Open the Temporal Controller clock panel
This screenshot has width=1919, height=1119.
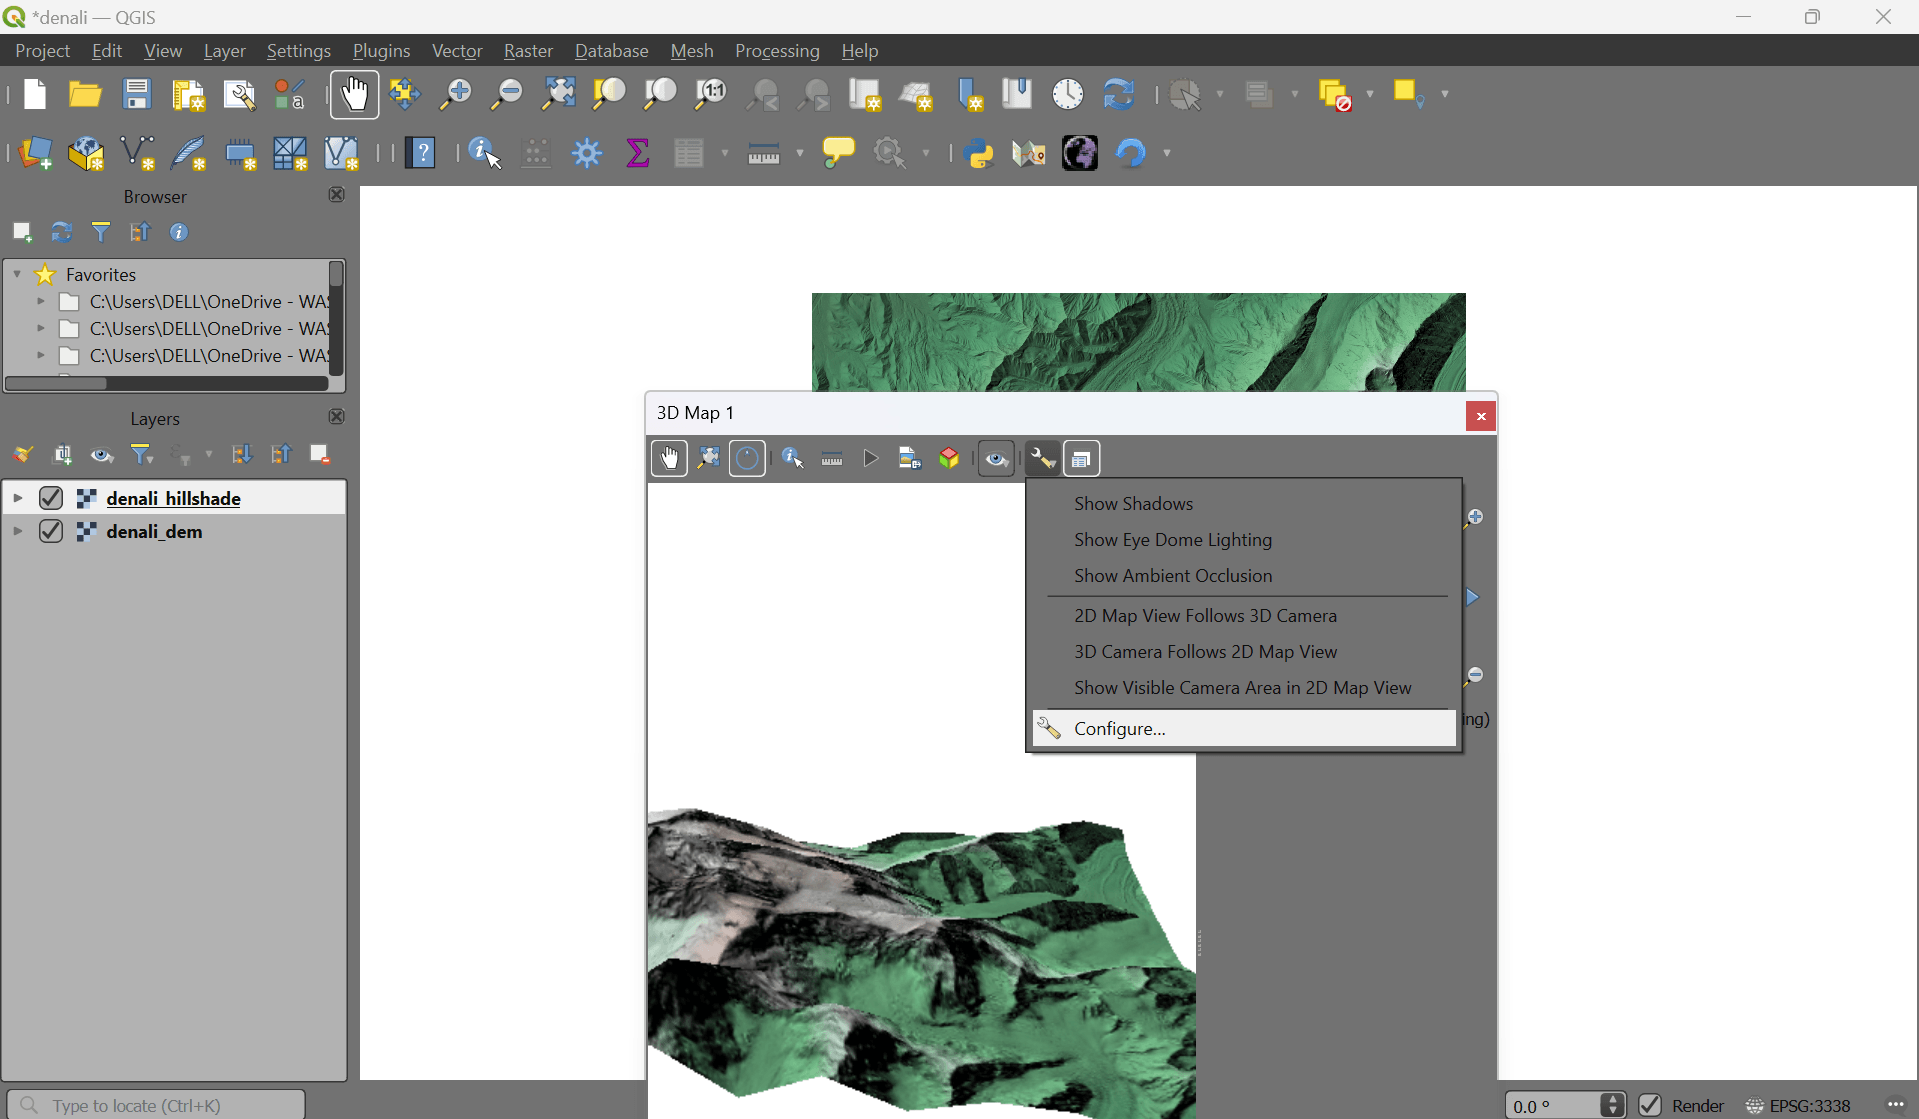coord(1068,95)
